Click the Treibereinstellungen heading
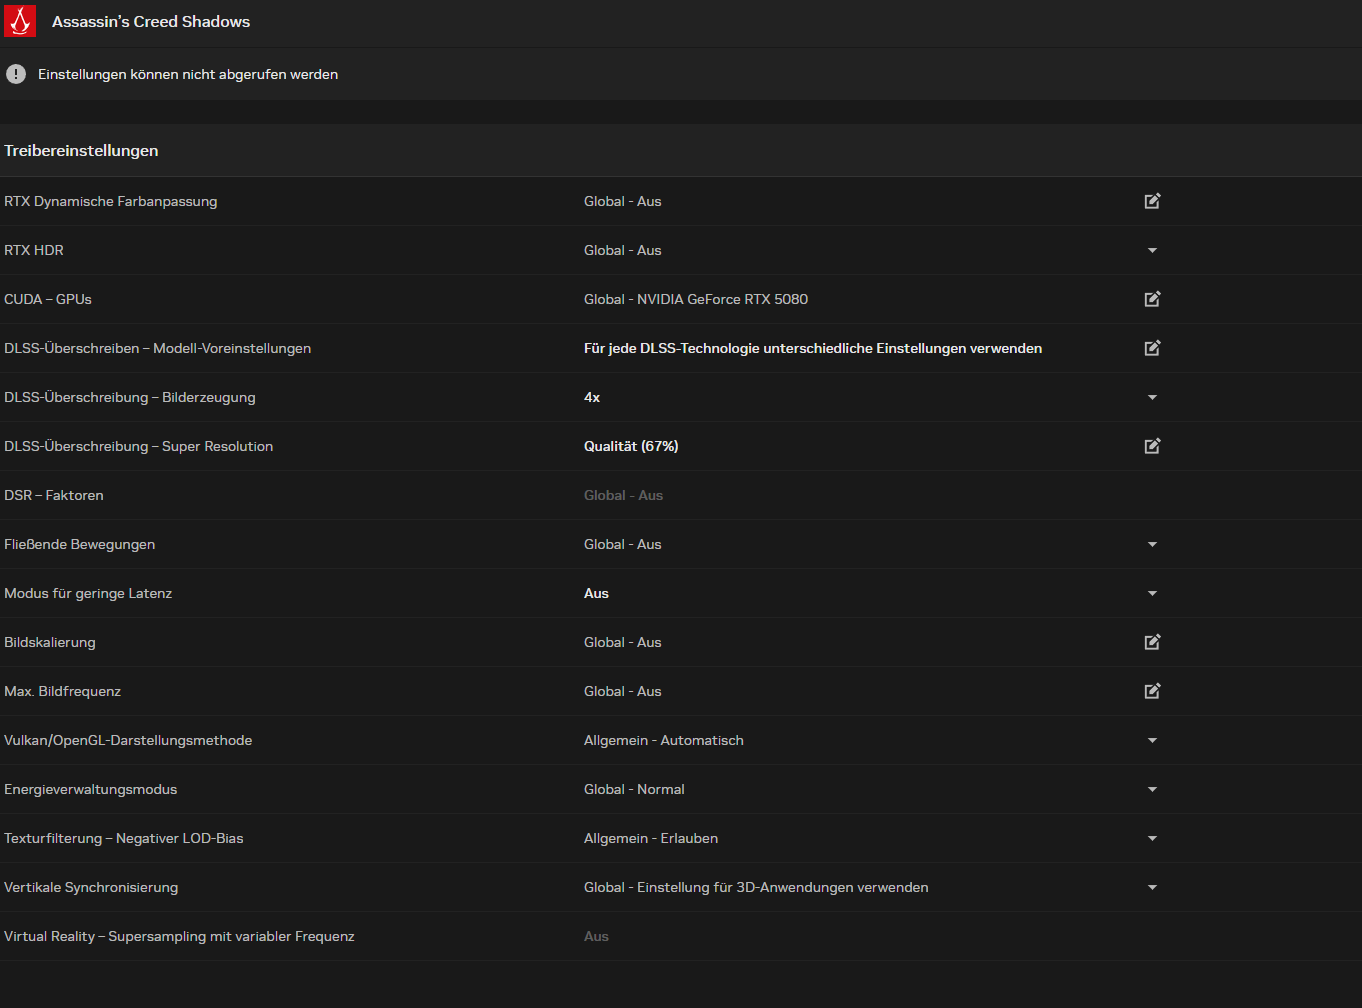This screenshot has height=1008, width=1362. [81, 150]
